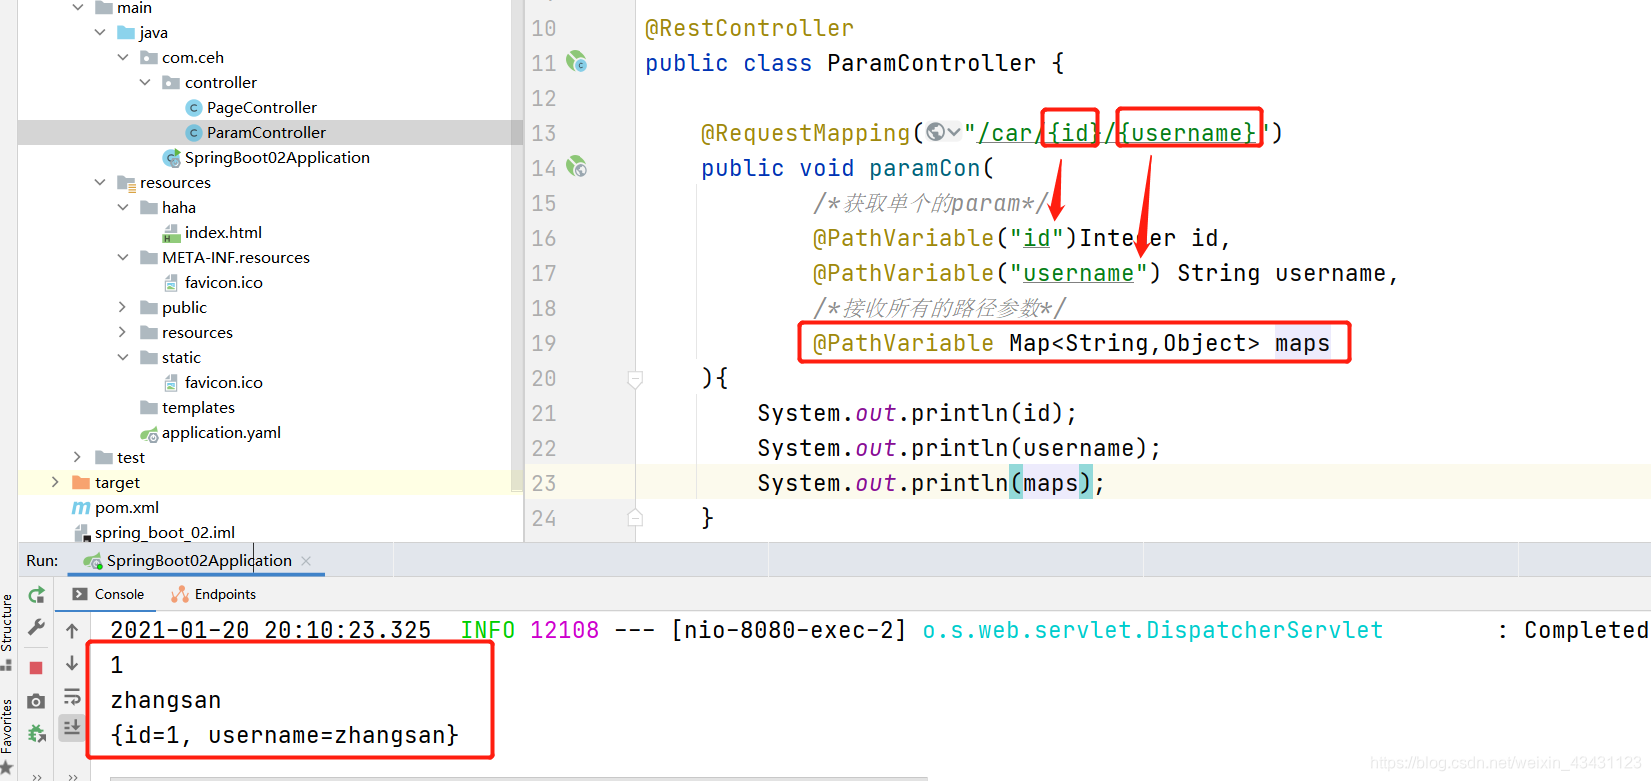Click the camera thread dump icon
The image size is (1651, 781).
pos(36,701)
